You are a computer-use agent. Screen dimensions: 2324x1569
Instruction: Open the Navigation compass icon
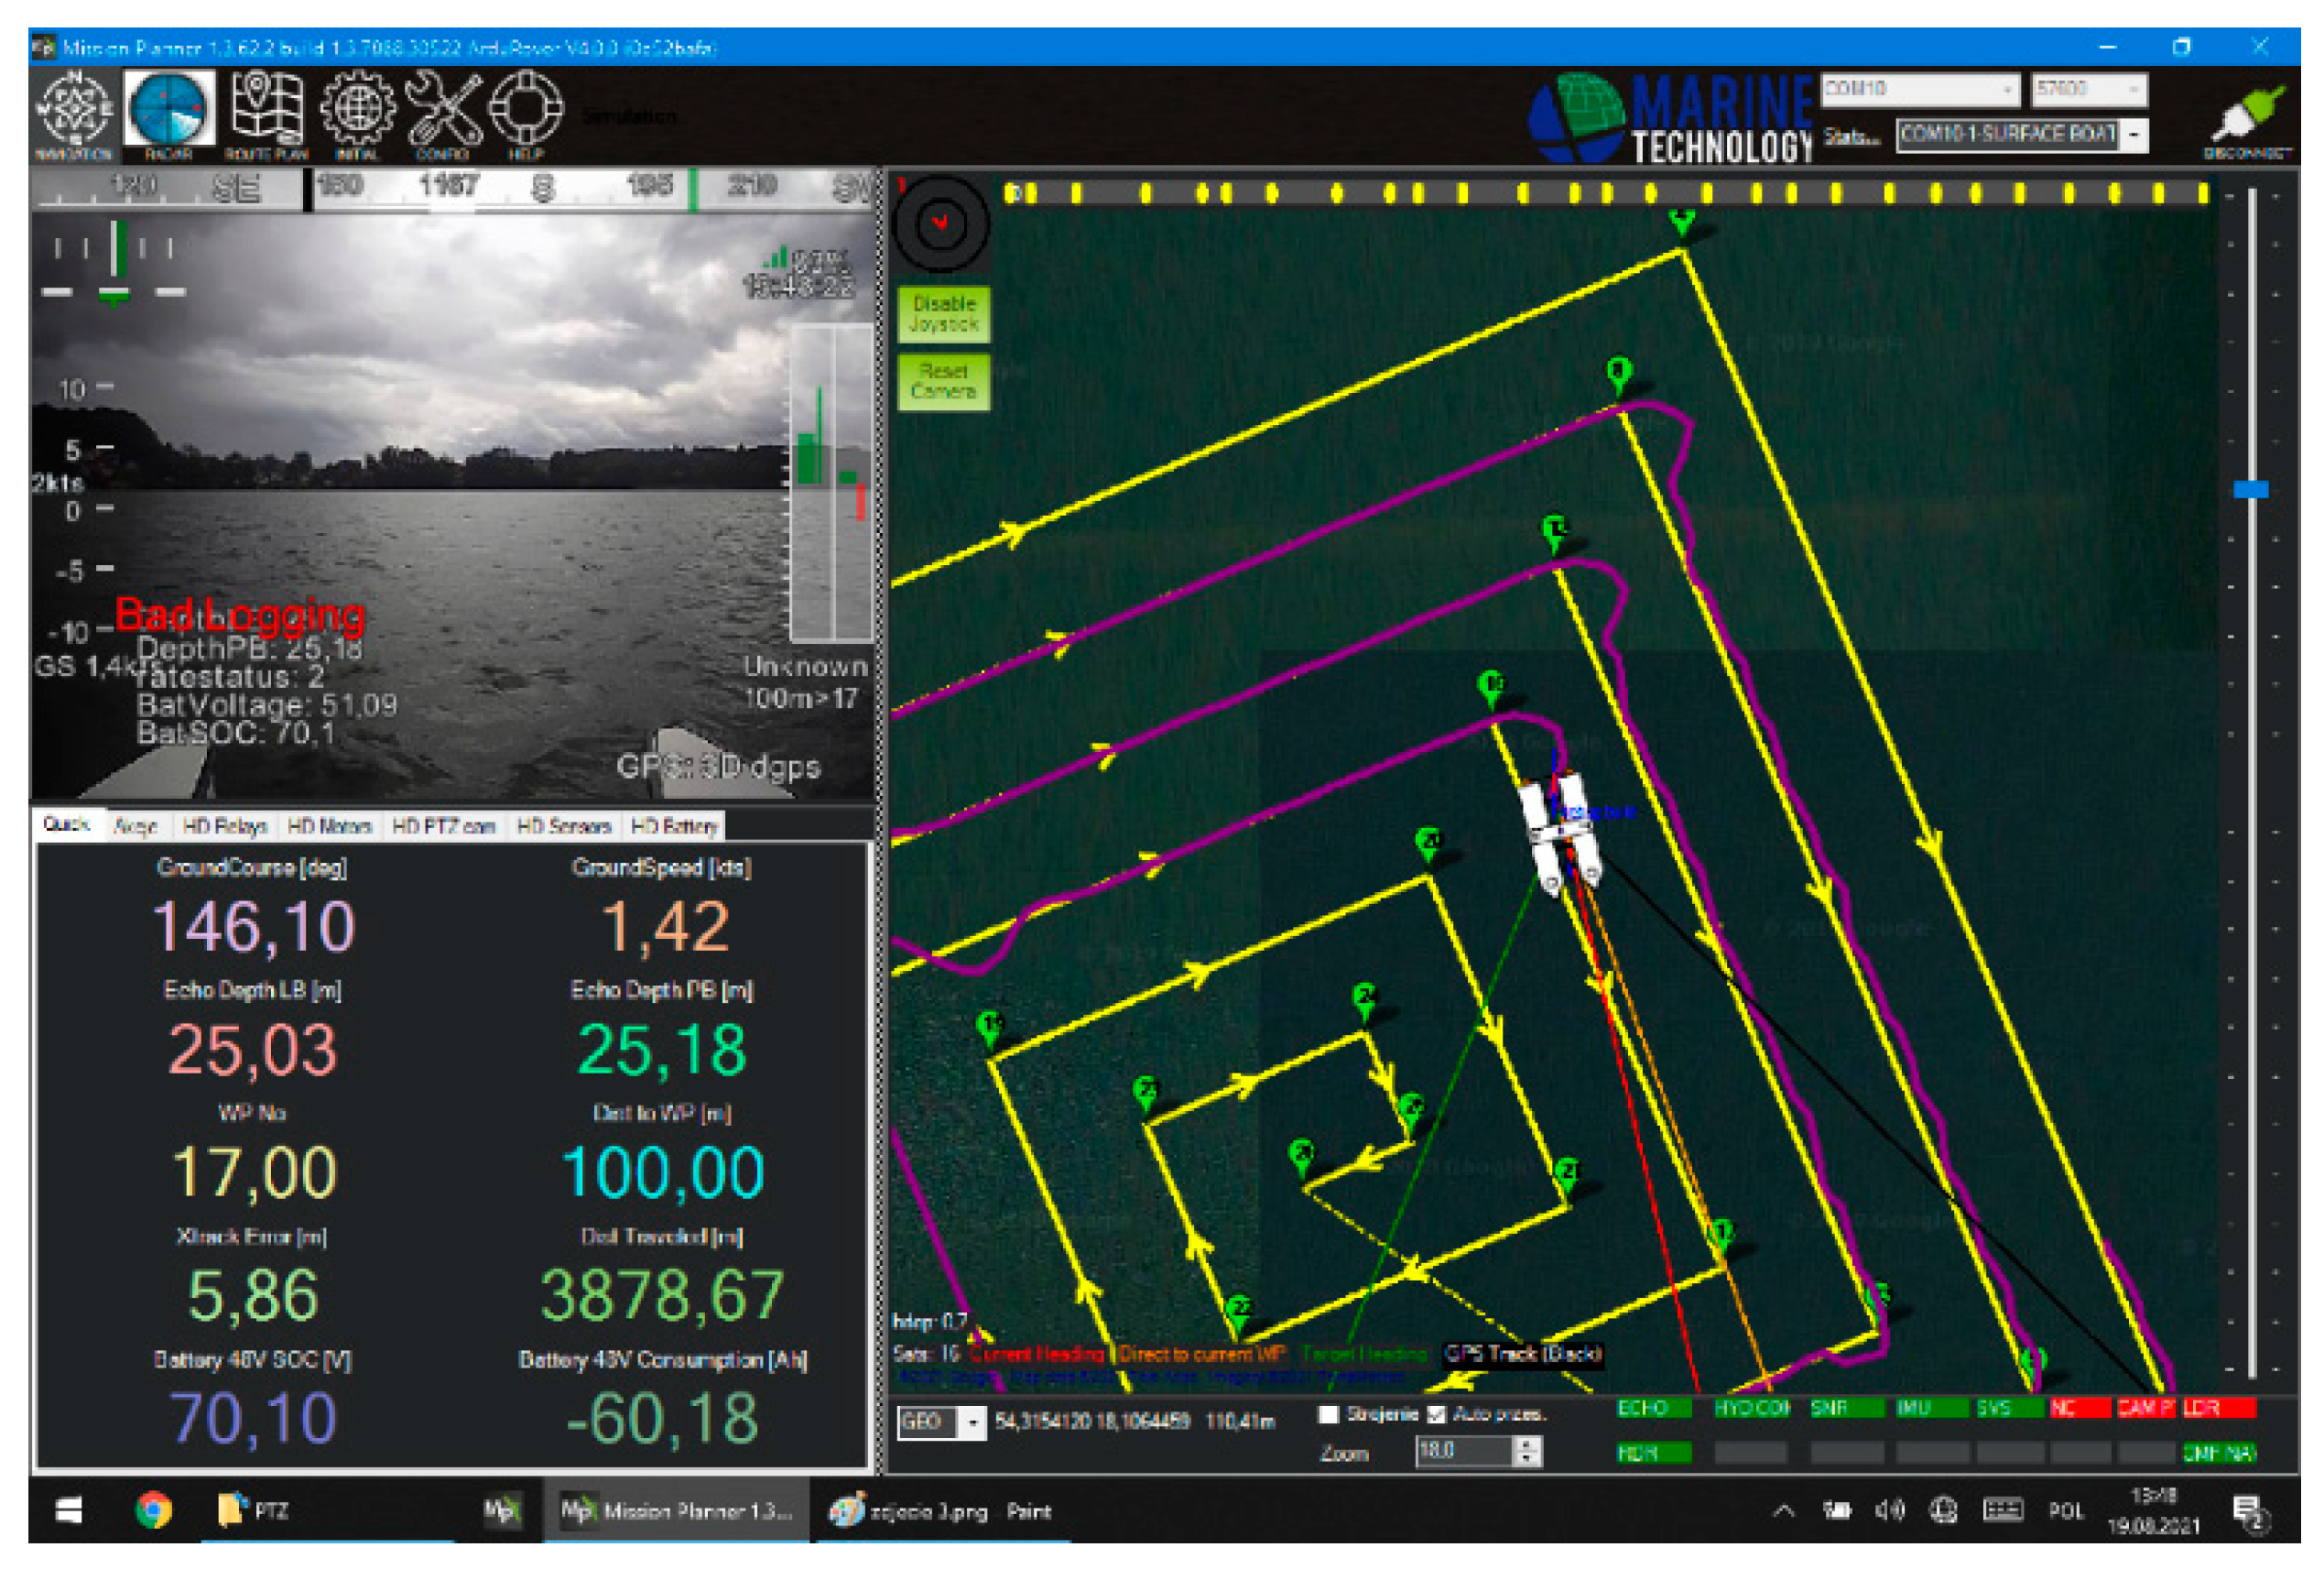[74, 110]
